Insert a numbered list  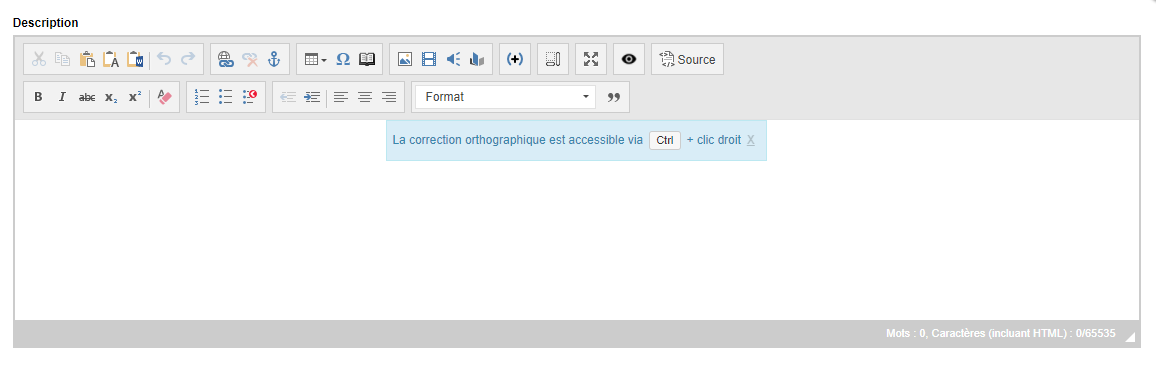[x=201, y=97]
